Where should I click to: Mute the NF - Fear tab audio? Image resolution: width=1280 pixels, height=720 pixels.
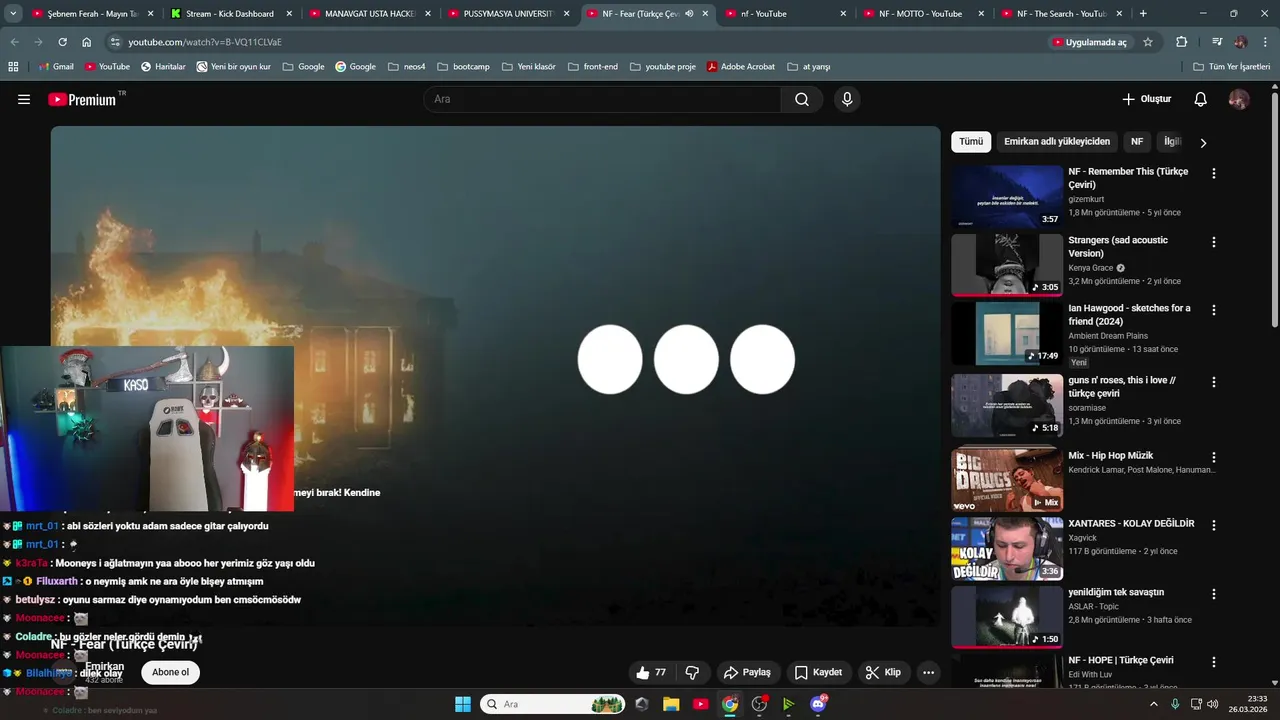(689, 14)
